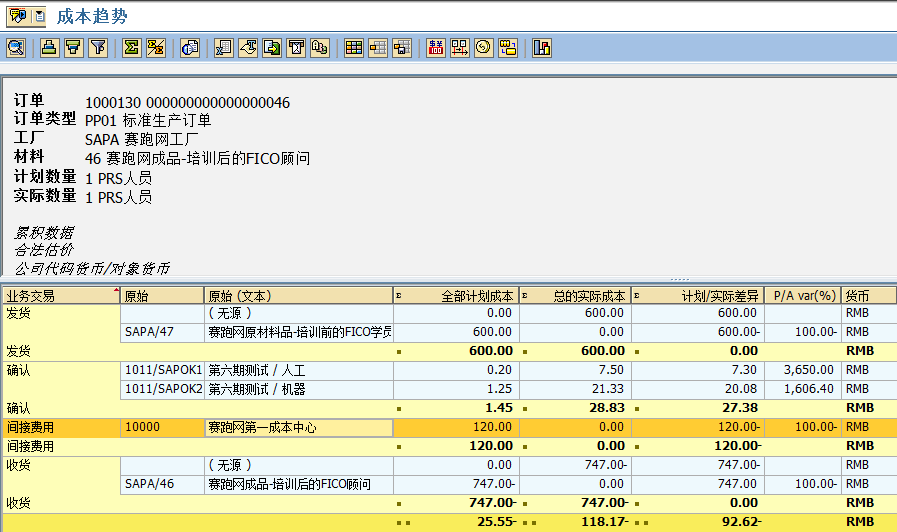
Task: Open word processing export icon
Action: [248, 47]
